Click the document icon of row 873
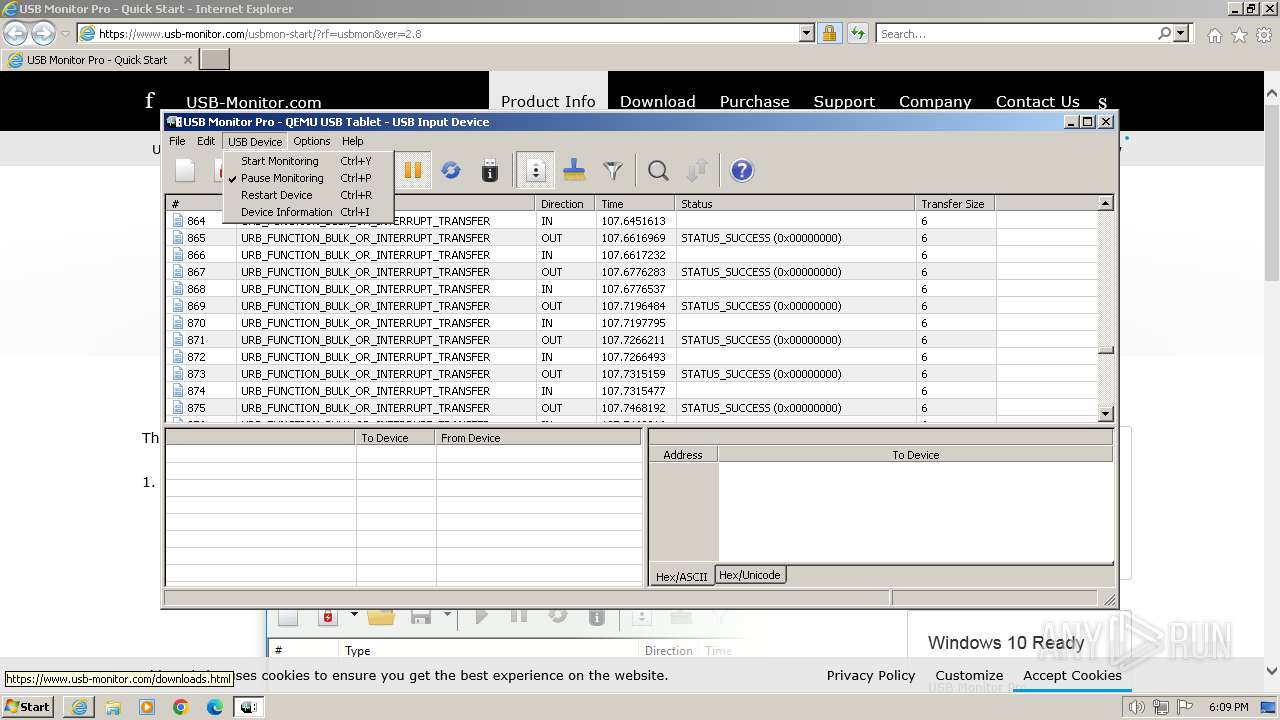Image resolution: width=1280 pixels, height=720 pixels. click(178, 374)
